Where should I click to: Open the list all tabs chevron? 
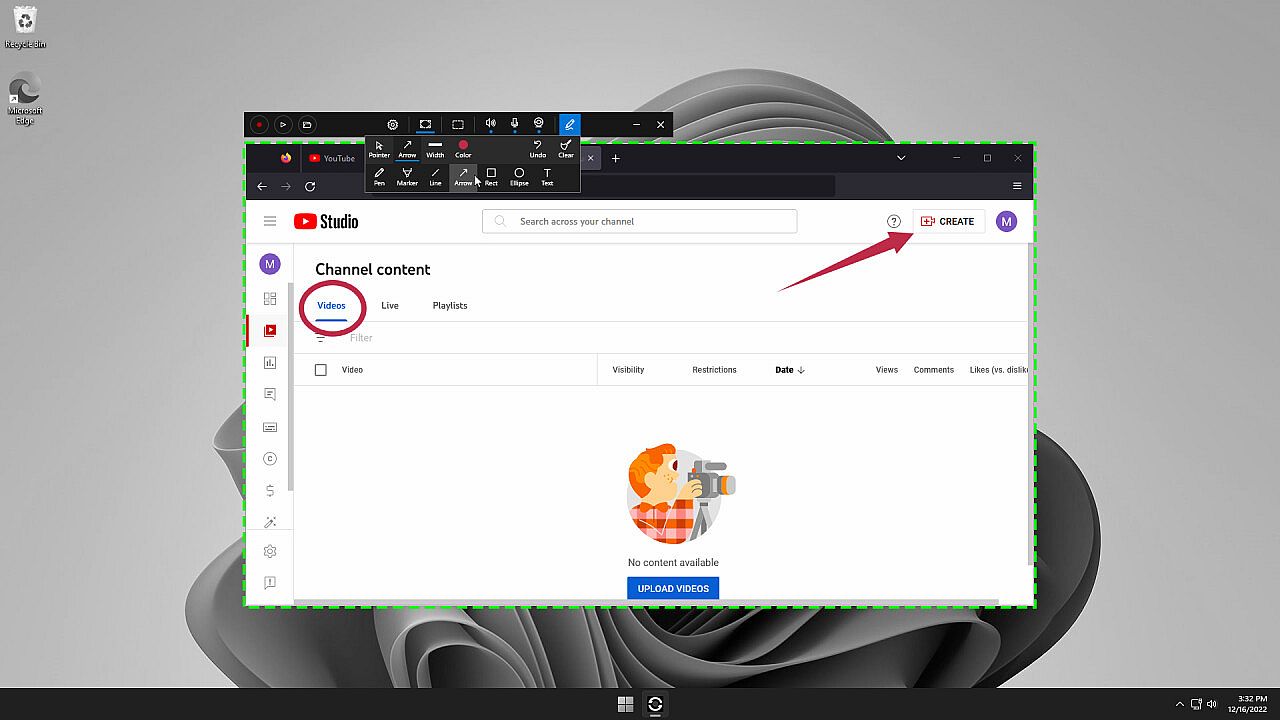901,158
